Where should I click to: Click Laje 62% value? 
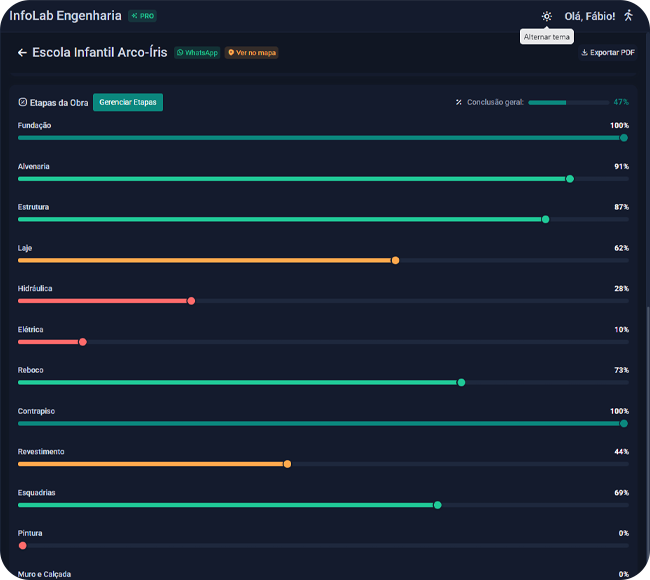coord(621,248)
